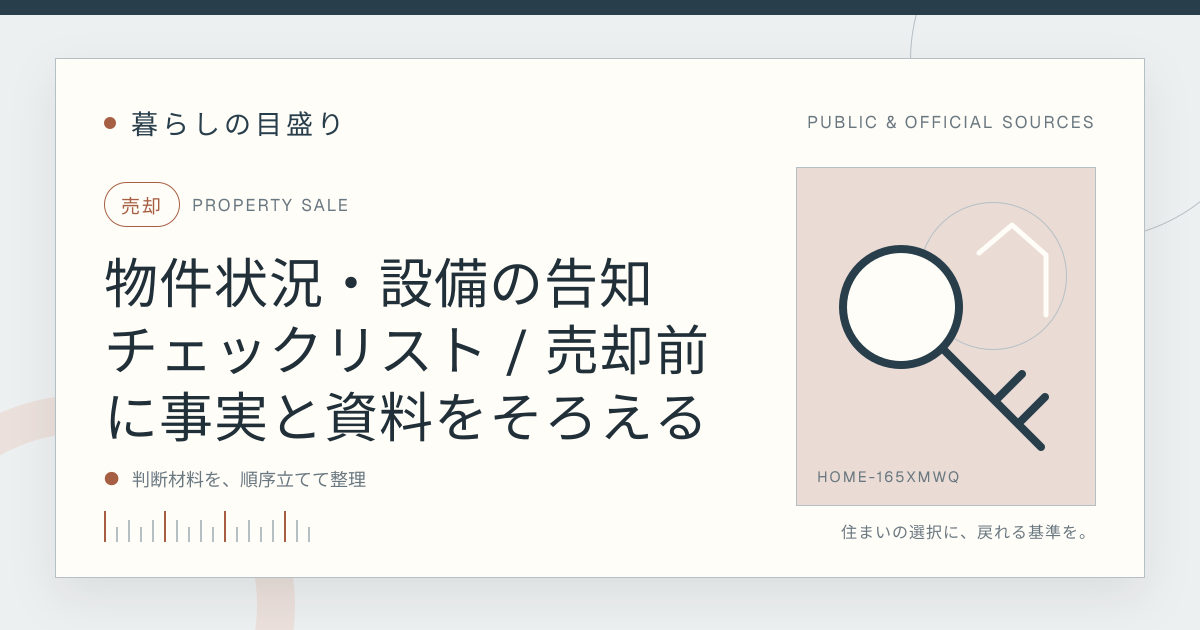Click the pink illustration thumbnail panel
This screenshot has width=1200, height=630.
[946, 336]
